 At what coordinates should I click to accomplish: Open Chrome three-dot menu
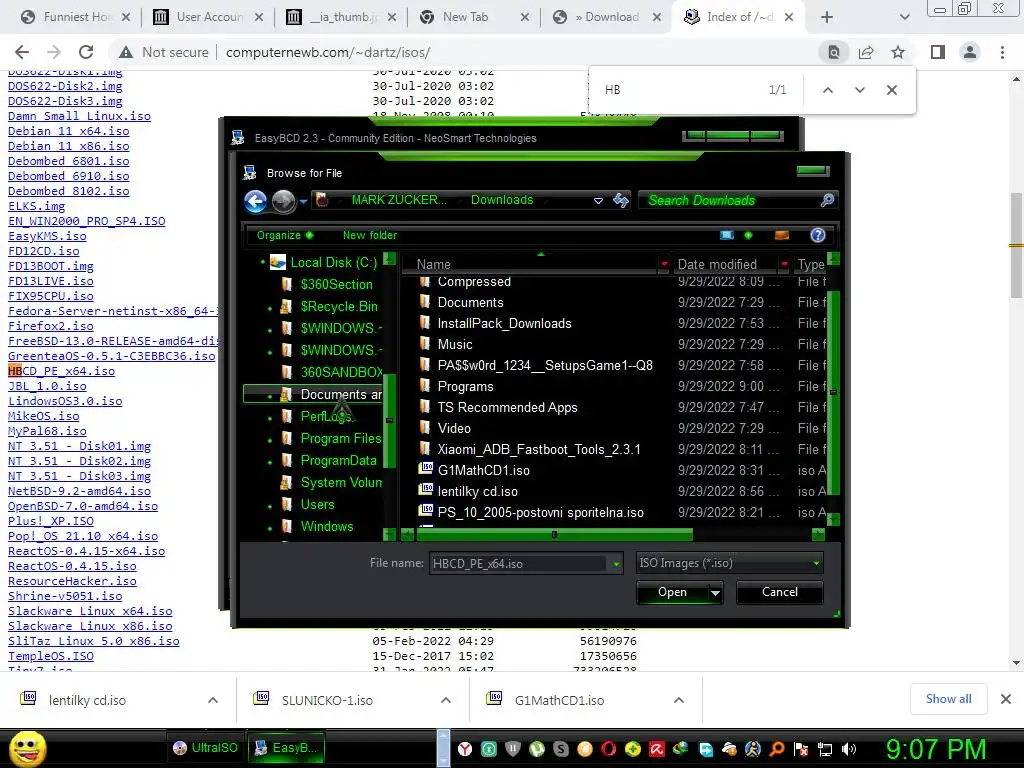pyautogui.click(x=1002, y=52)
